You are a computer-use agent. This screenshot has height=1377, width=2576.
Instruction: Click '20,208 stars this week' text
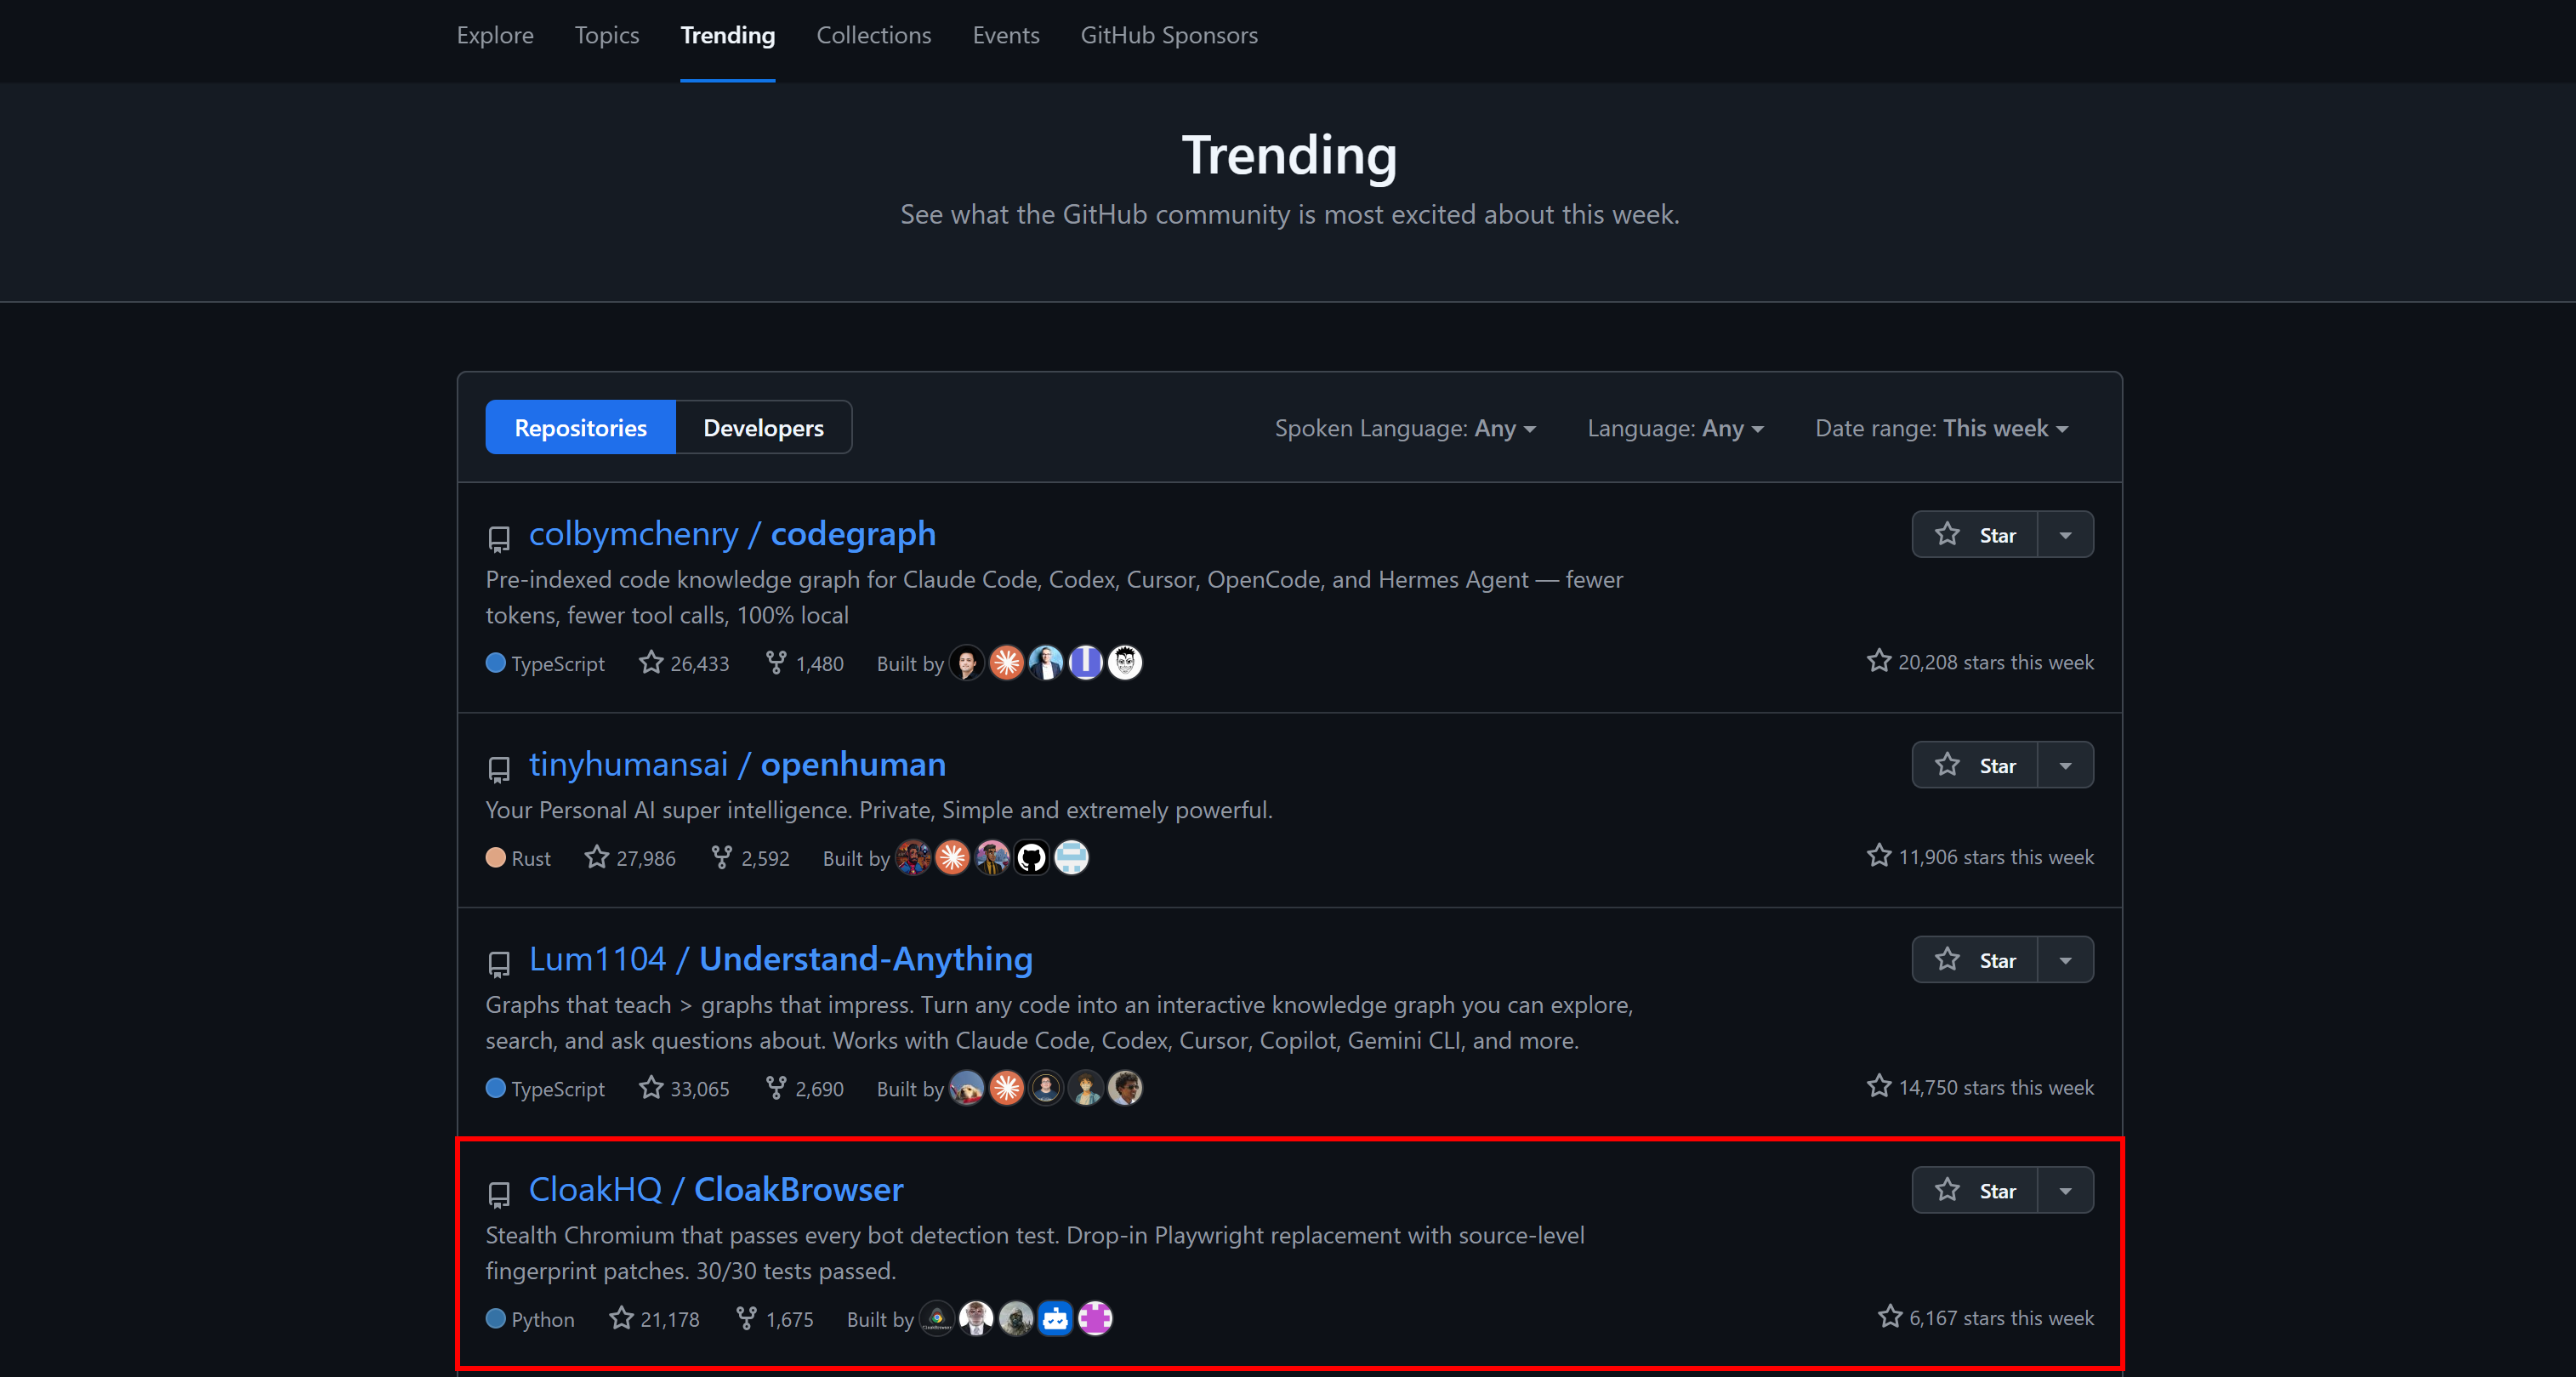(1996, 662)
